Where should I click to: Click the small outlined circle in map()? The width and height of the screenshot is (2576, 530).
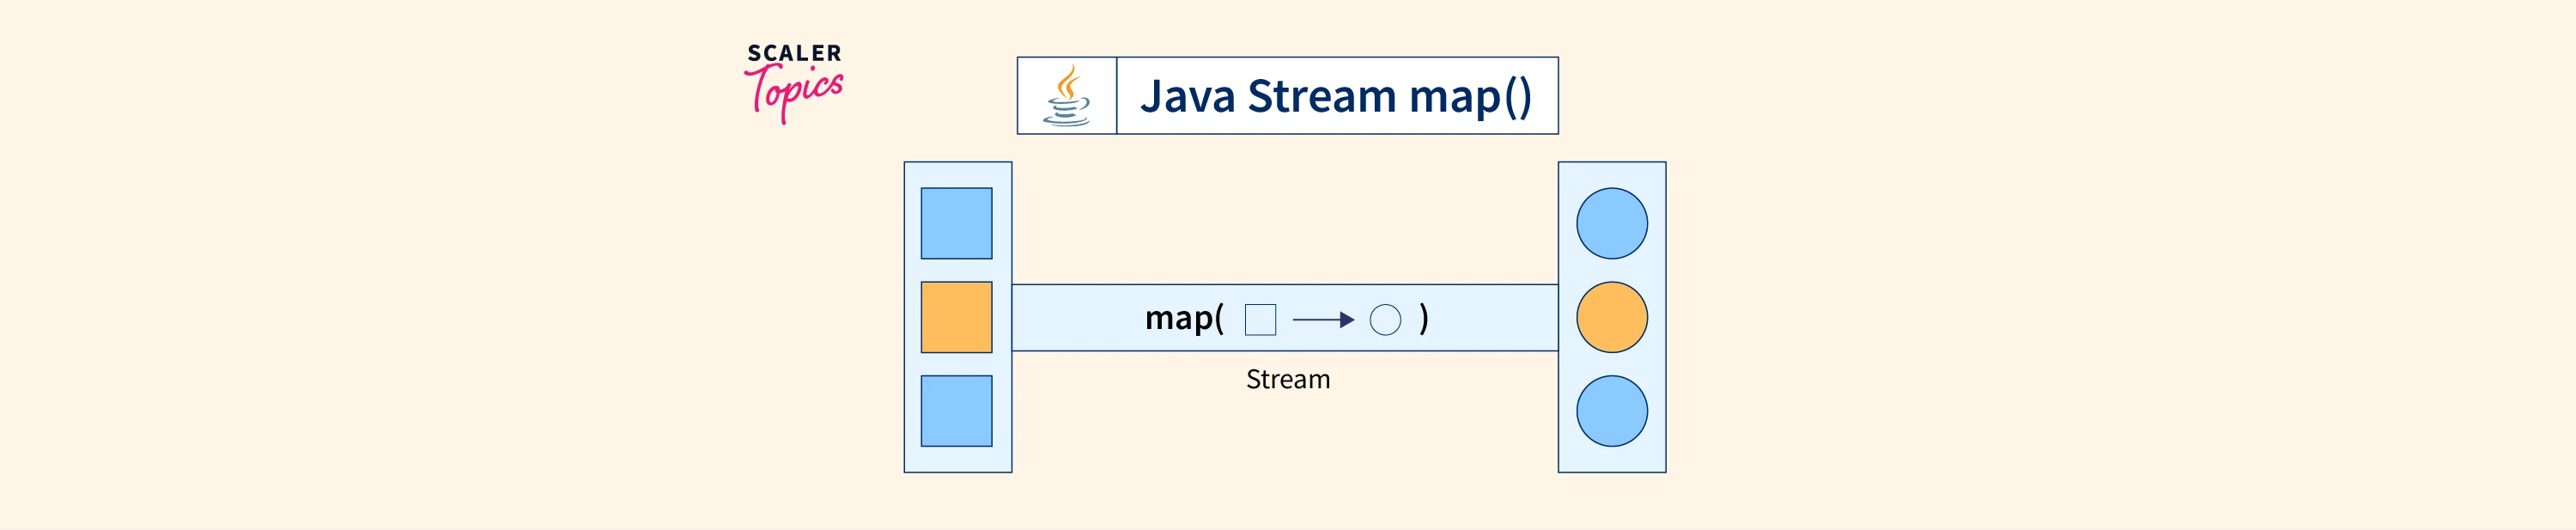(x=1385, y=320)
